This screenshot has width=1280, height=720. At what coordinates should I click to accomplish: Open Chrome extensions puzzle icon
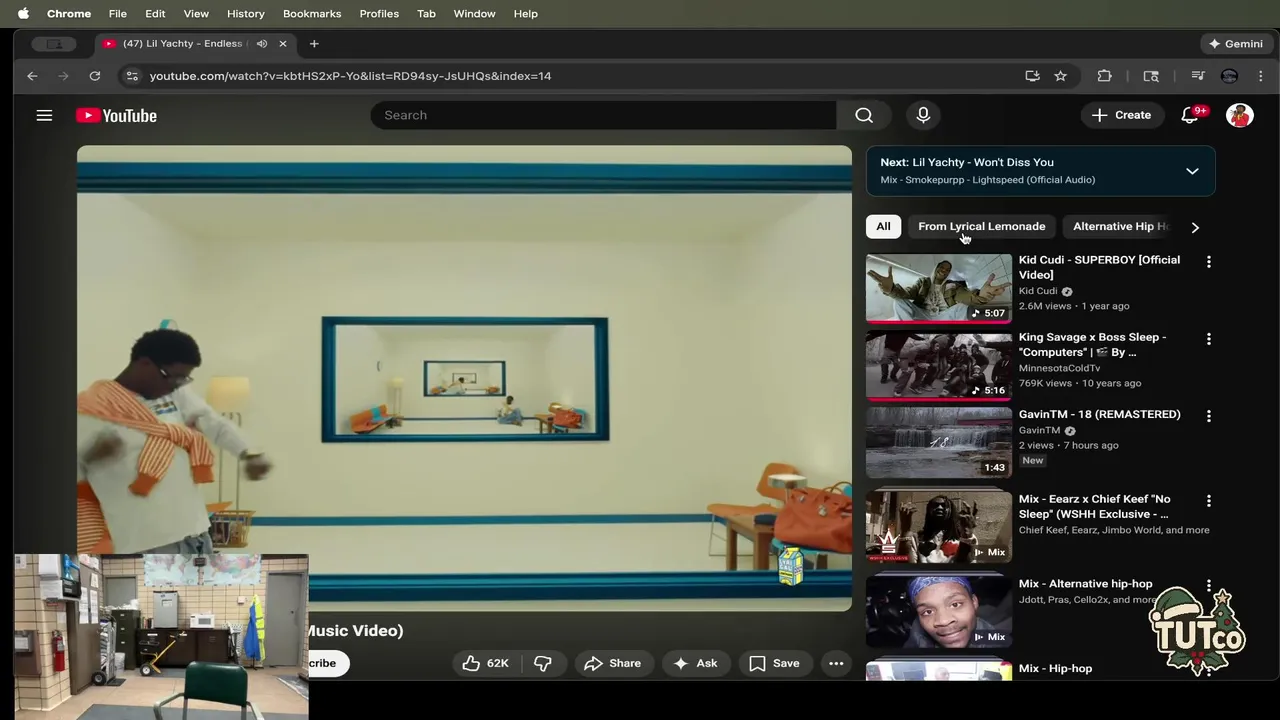pos(1104,76)
